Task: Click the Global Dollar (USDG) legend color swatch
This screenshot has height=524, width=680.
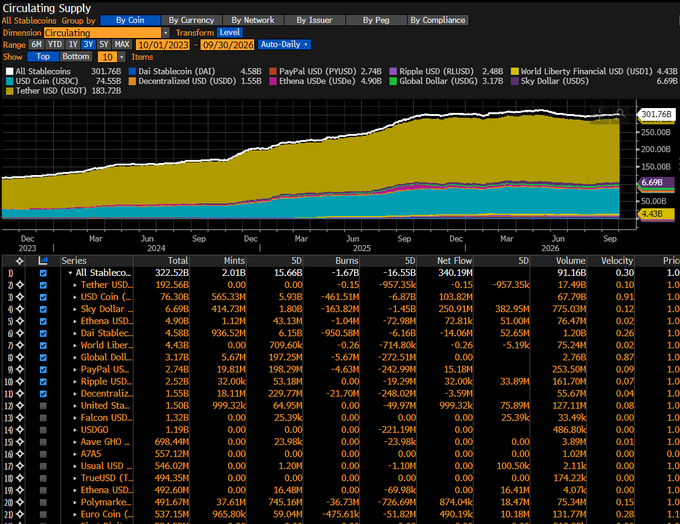Action: [x=393, y=81]
